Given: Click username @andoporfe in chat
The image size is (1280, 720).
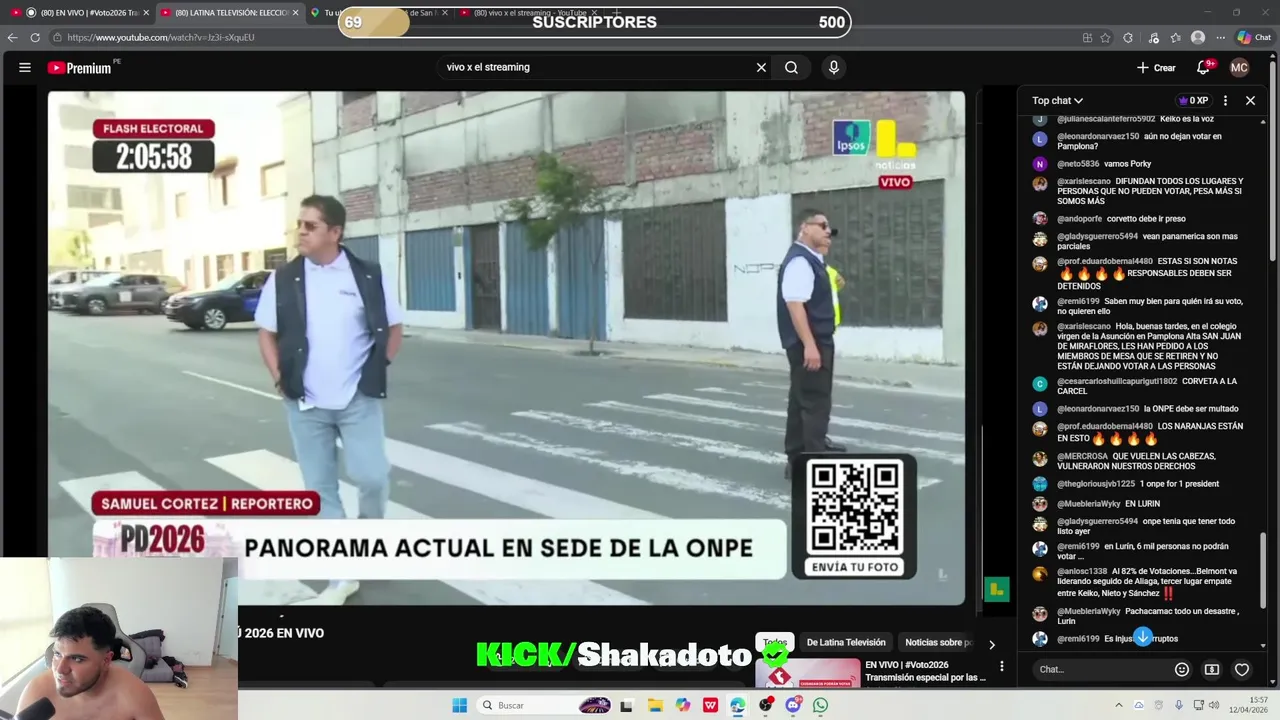Looking at the screenshot, I should (x=1079, y=219).
